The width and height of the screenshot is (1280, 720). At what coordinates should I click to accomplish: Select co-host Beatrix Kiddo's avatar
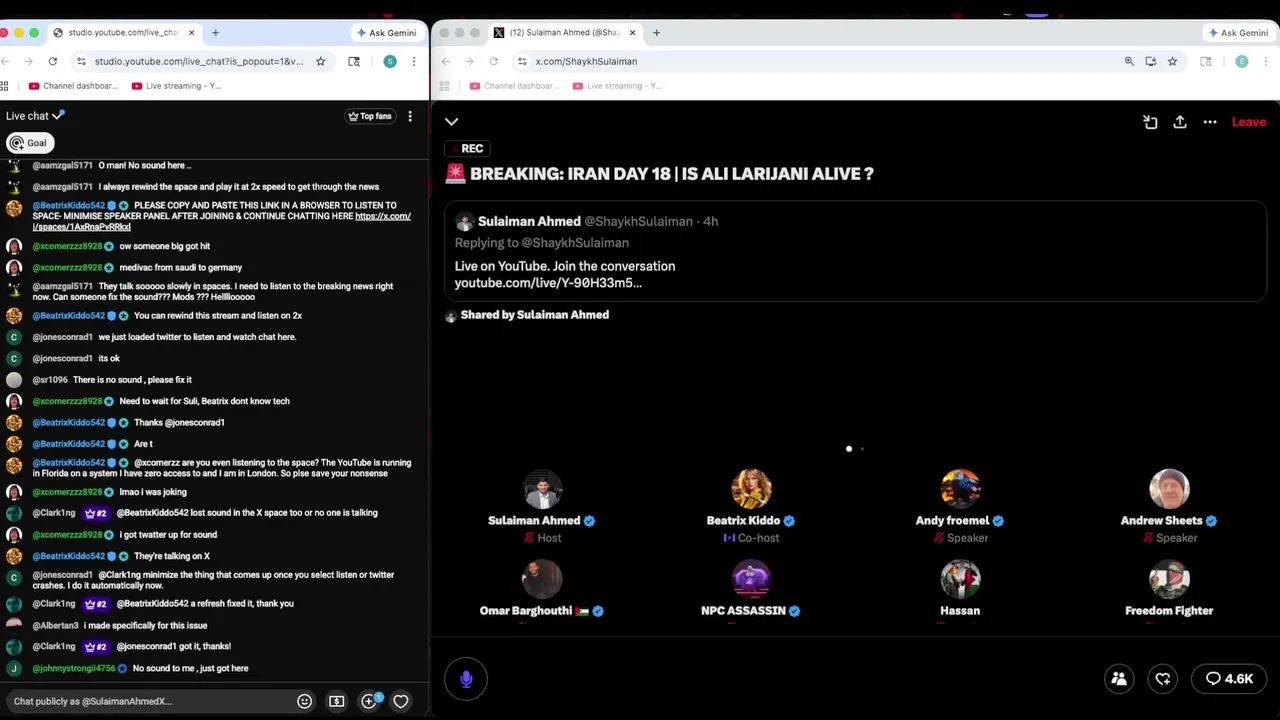pos(751,490)
